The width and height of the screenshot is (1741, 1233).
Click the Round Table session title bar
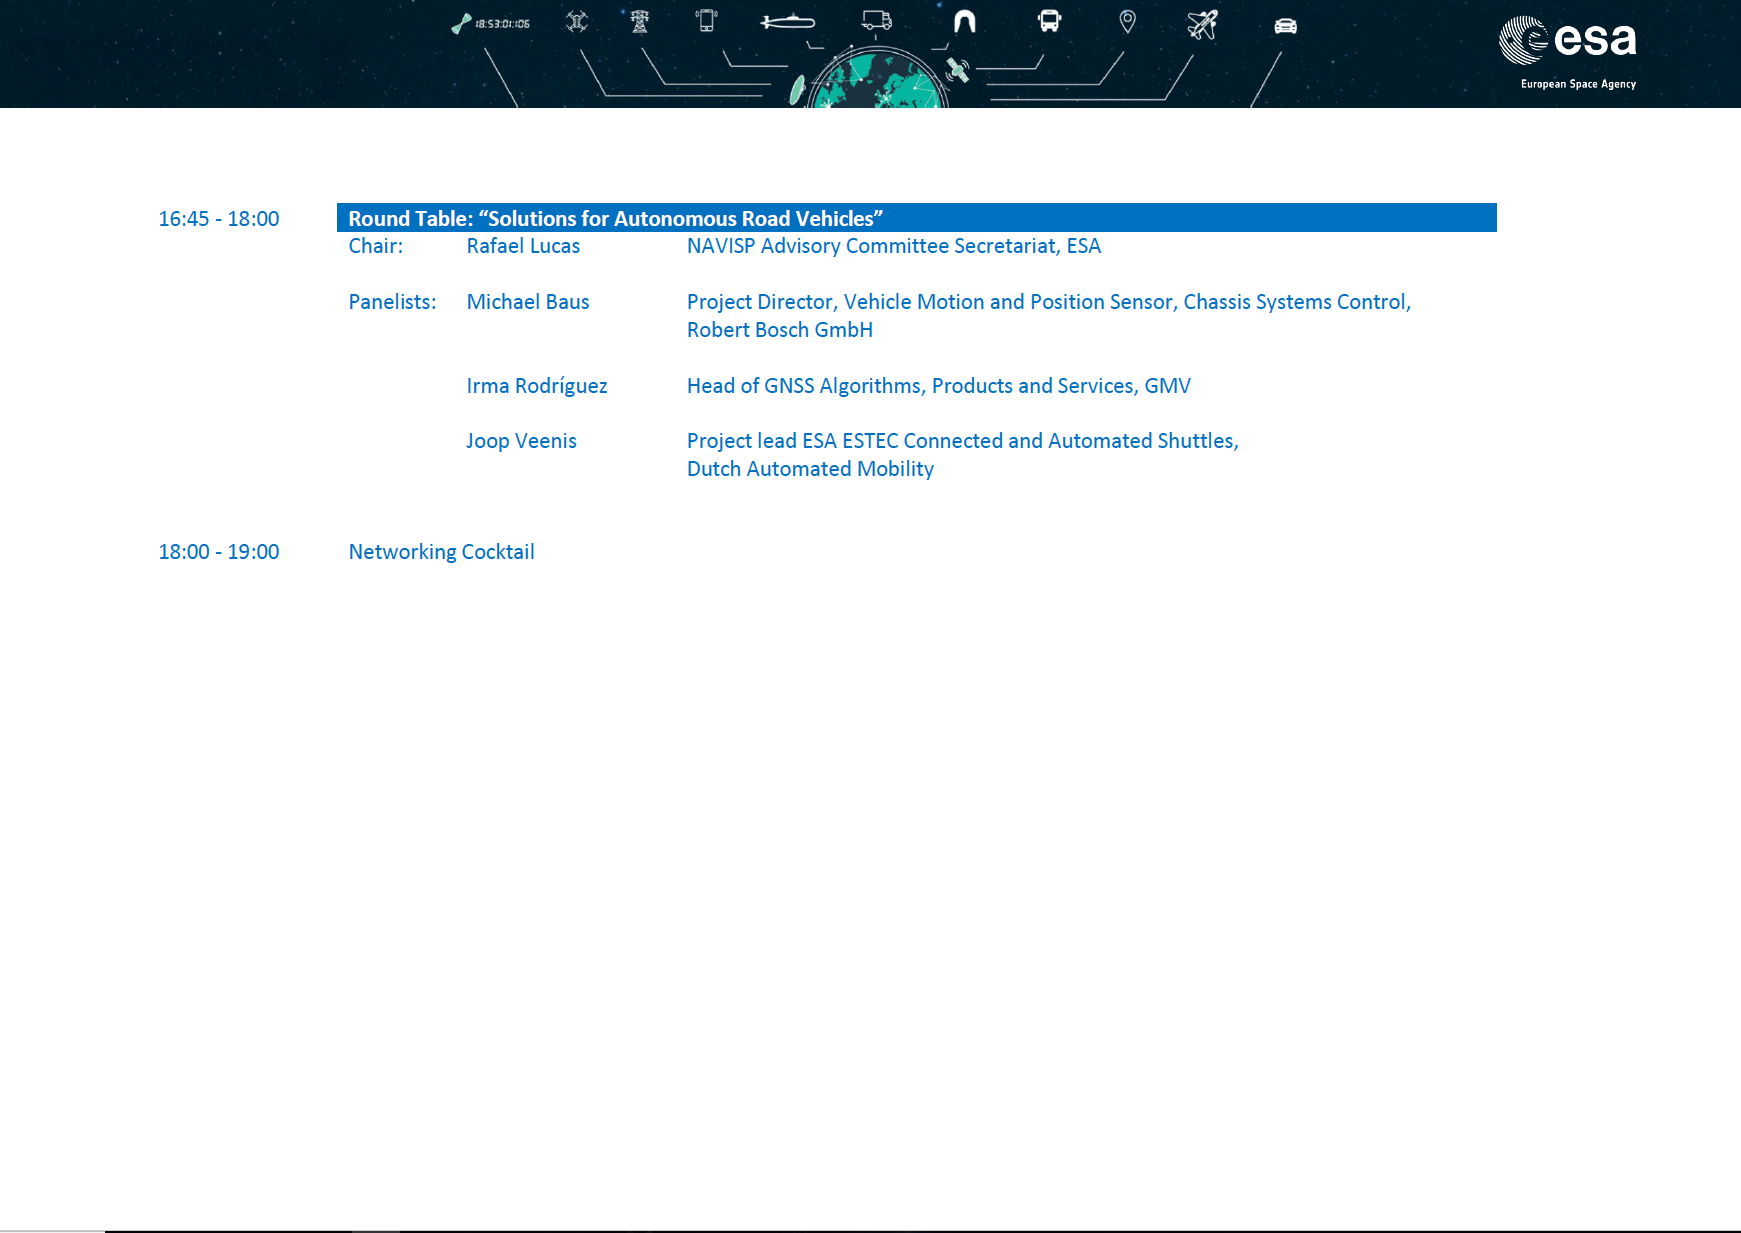(x=915, y=218)
